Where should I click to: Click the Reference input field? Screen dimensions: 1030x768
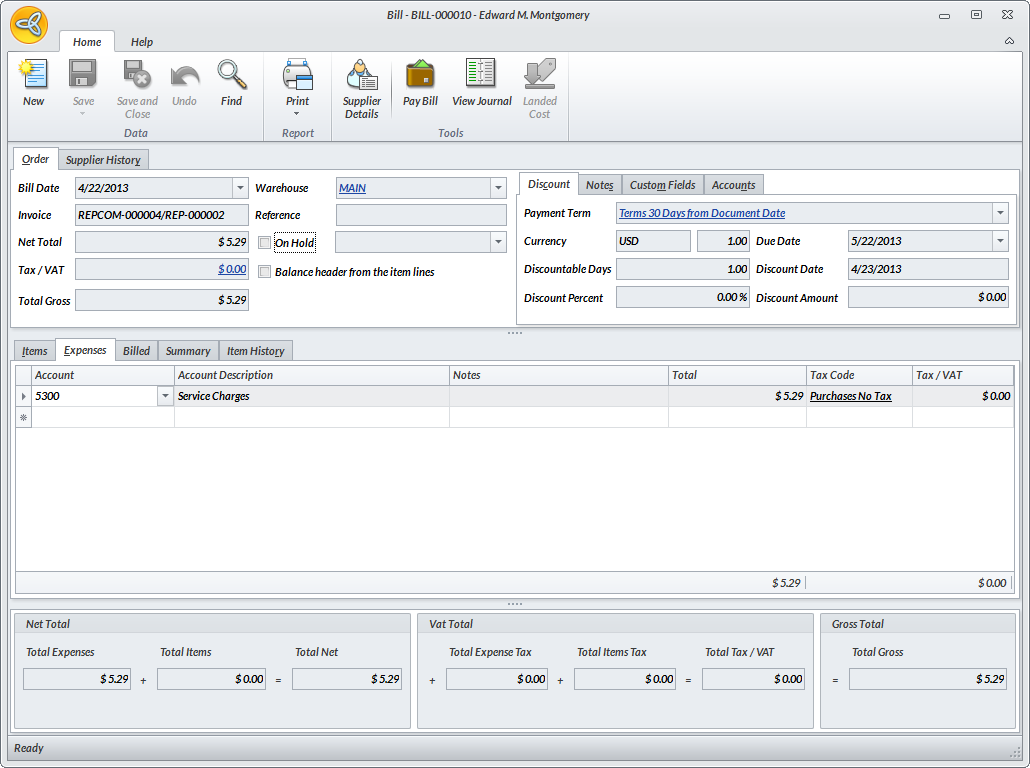click(421, 215)
